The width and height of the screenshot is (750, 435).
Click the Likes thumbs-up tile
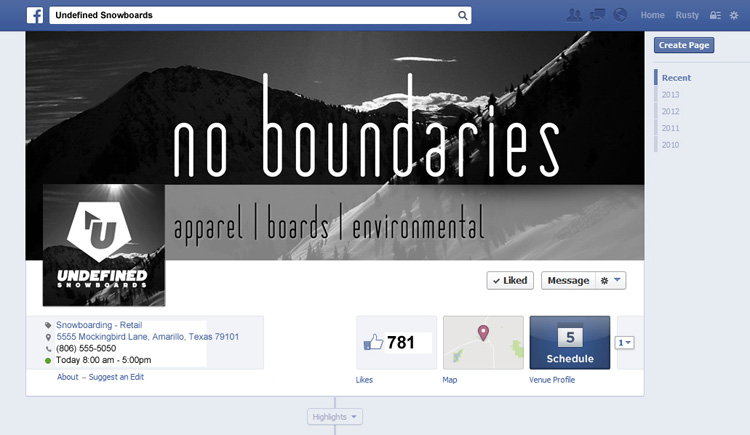point(397,343)
